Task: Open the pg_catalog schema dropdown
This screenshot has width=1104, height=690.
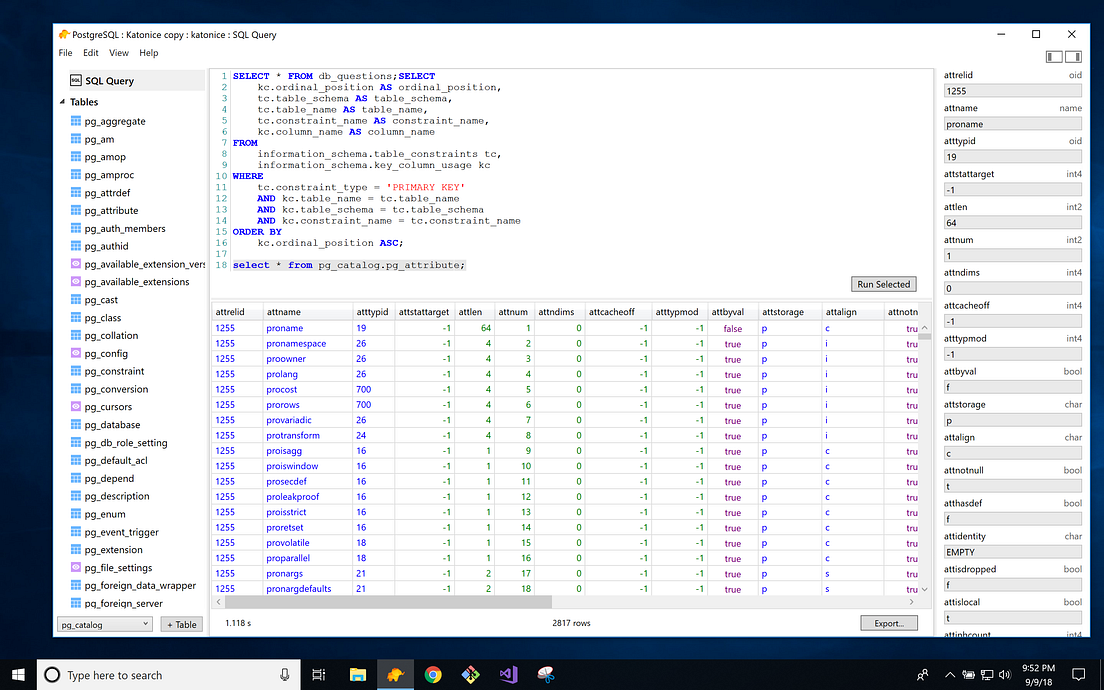Action: coord(104,623)
